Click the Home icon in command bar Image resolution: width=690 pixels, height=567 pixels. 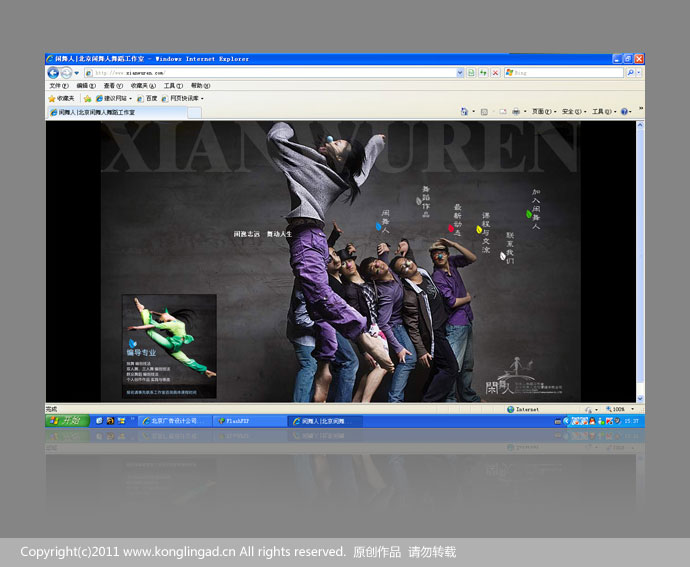(465, 112)
